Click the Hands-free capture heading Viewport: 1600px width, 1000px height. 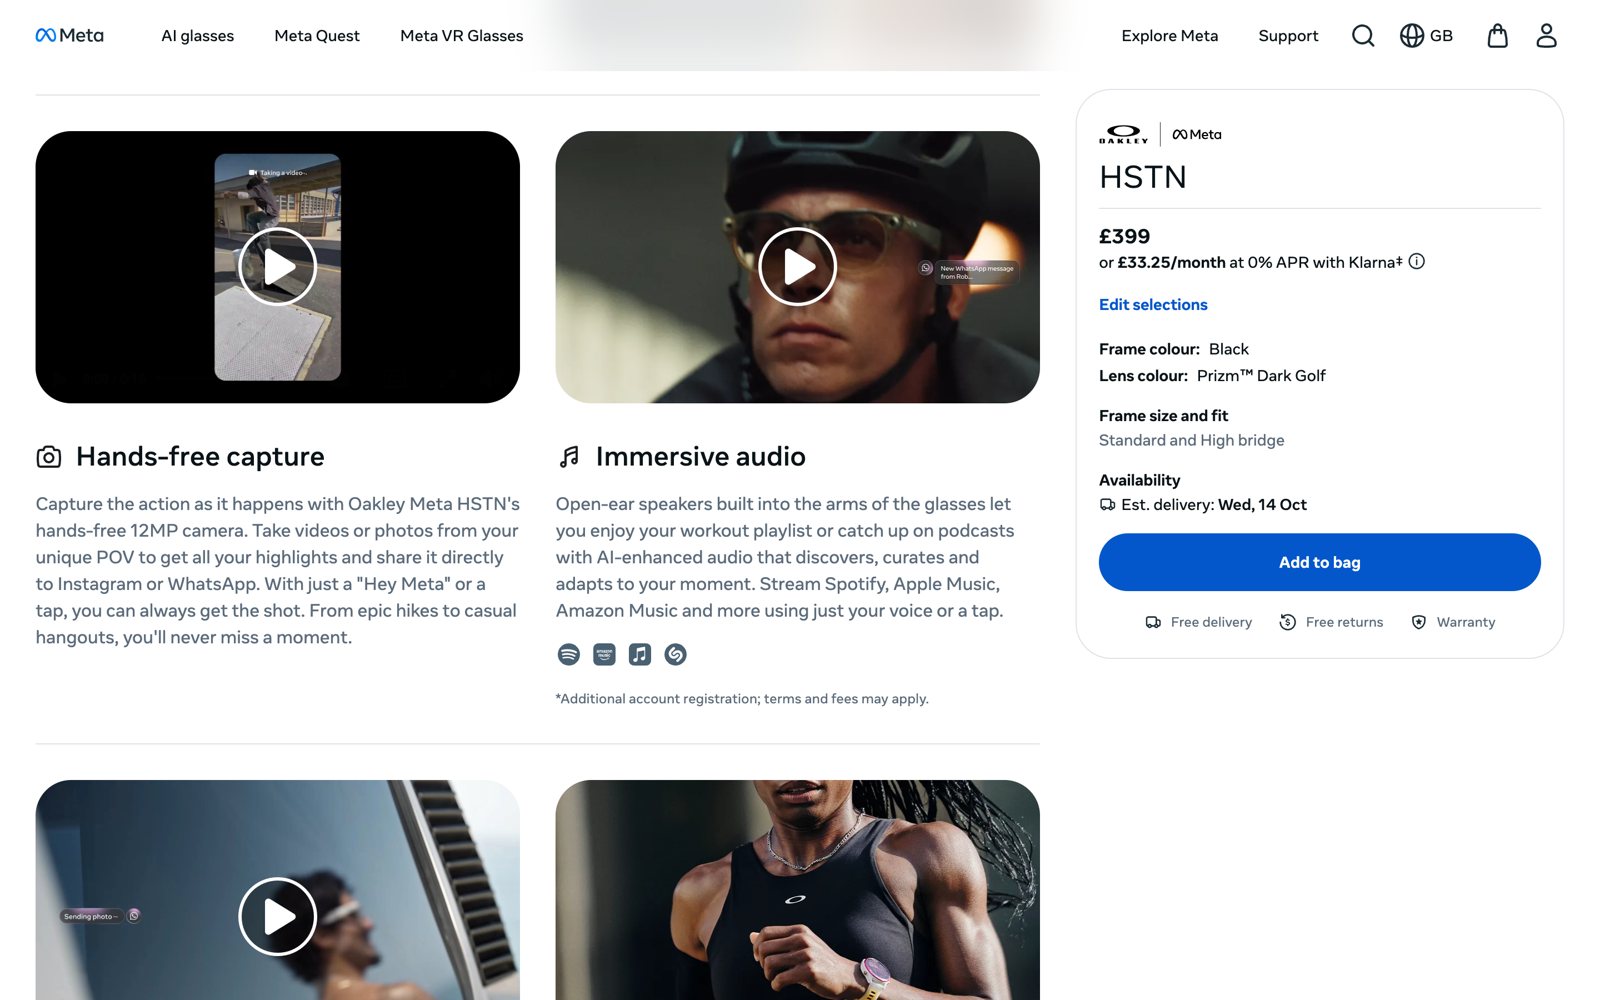click(200, 457)
